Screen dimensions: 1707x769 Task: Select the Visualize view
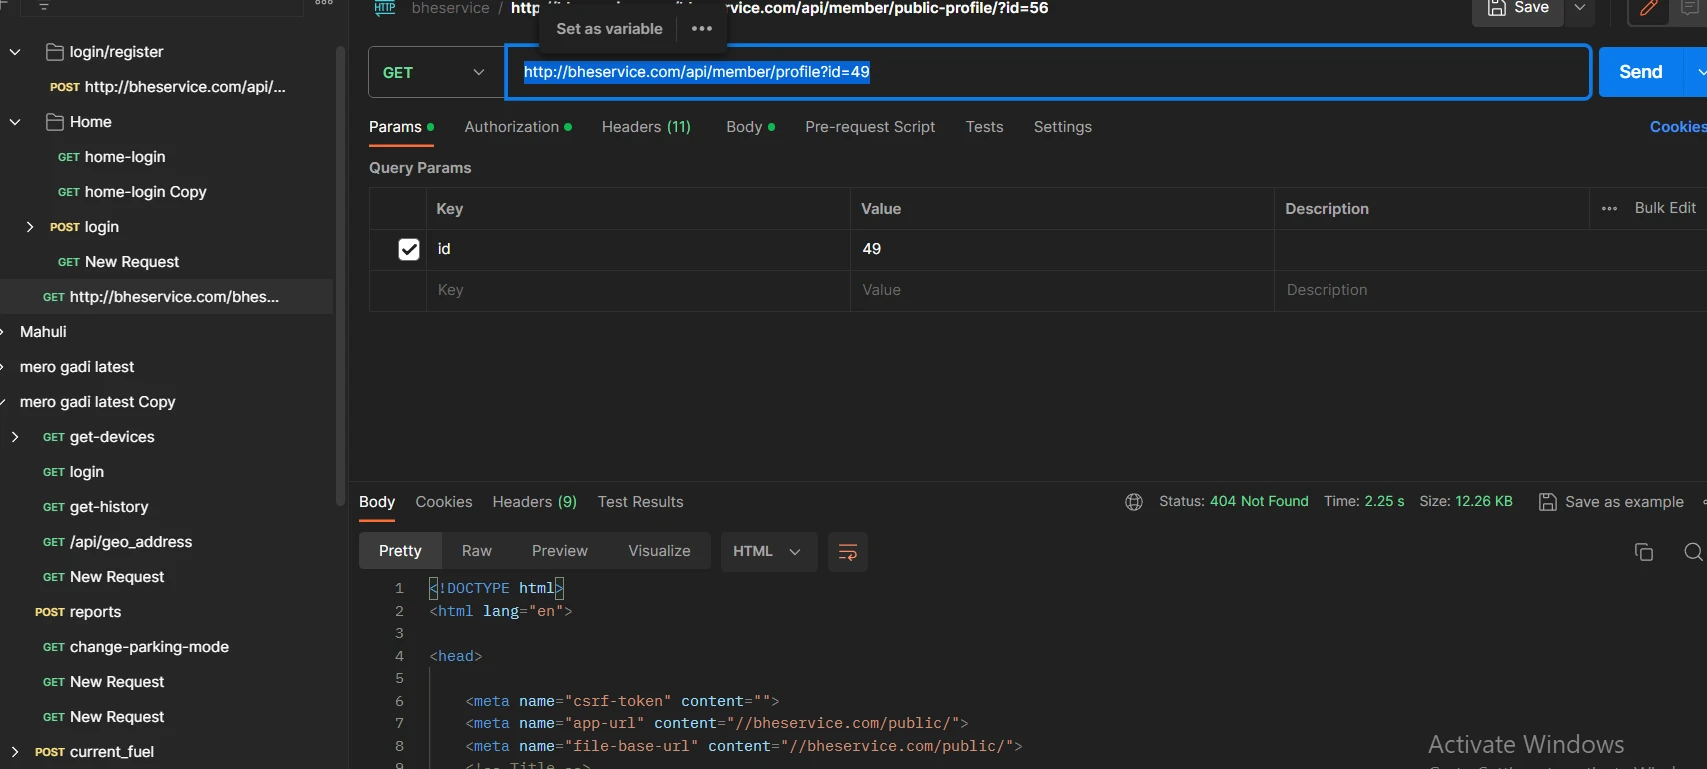[x=659, y=551]
